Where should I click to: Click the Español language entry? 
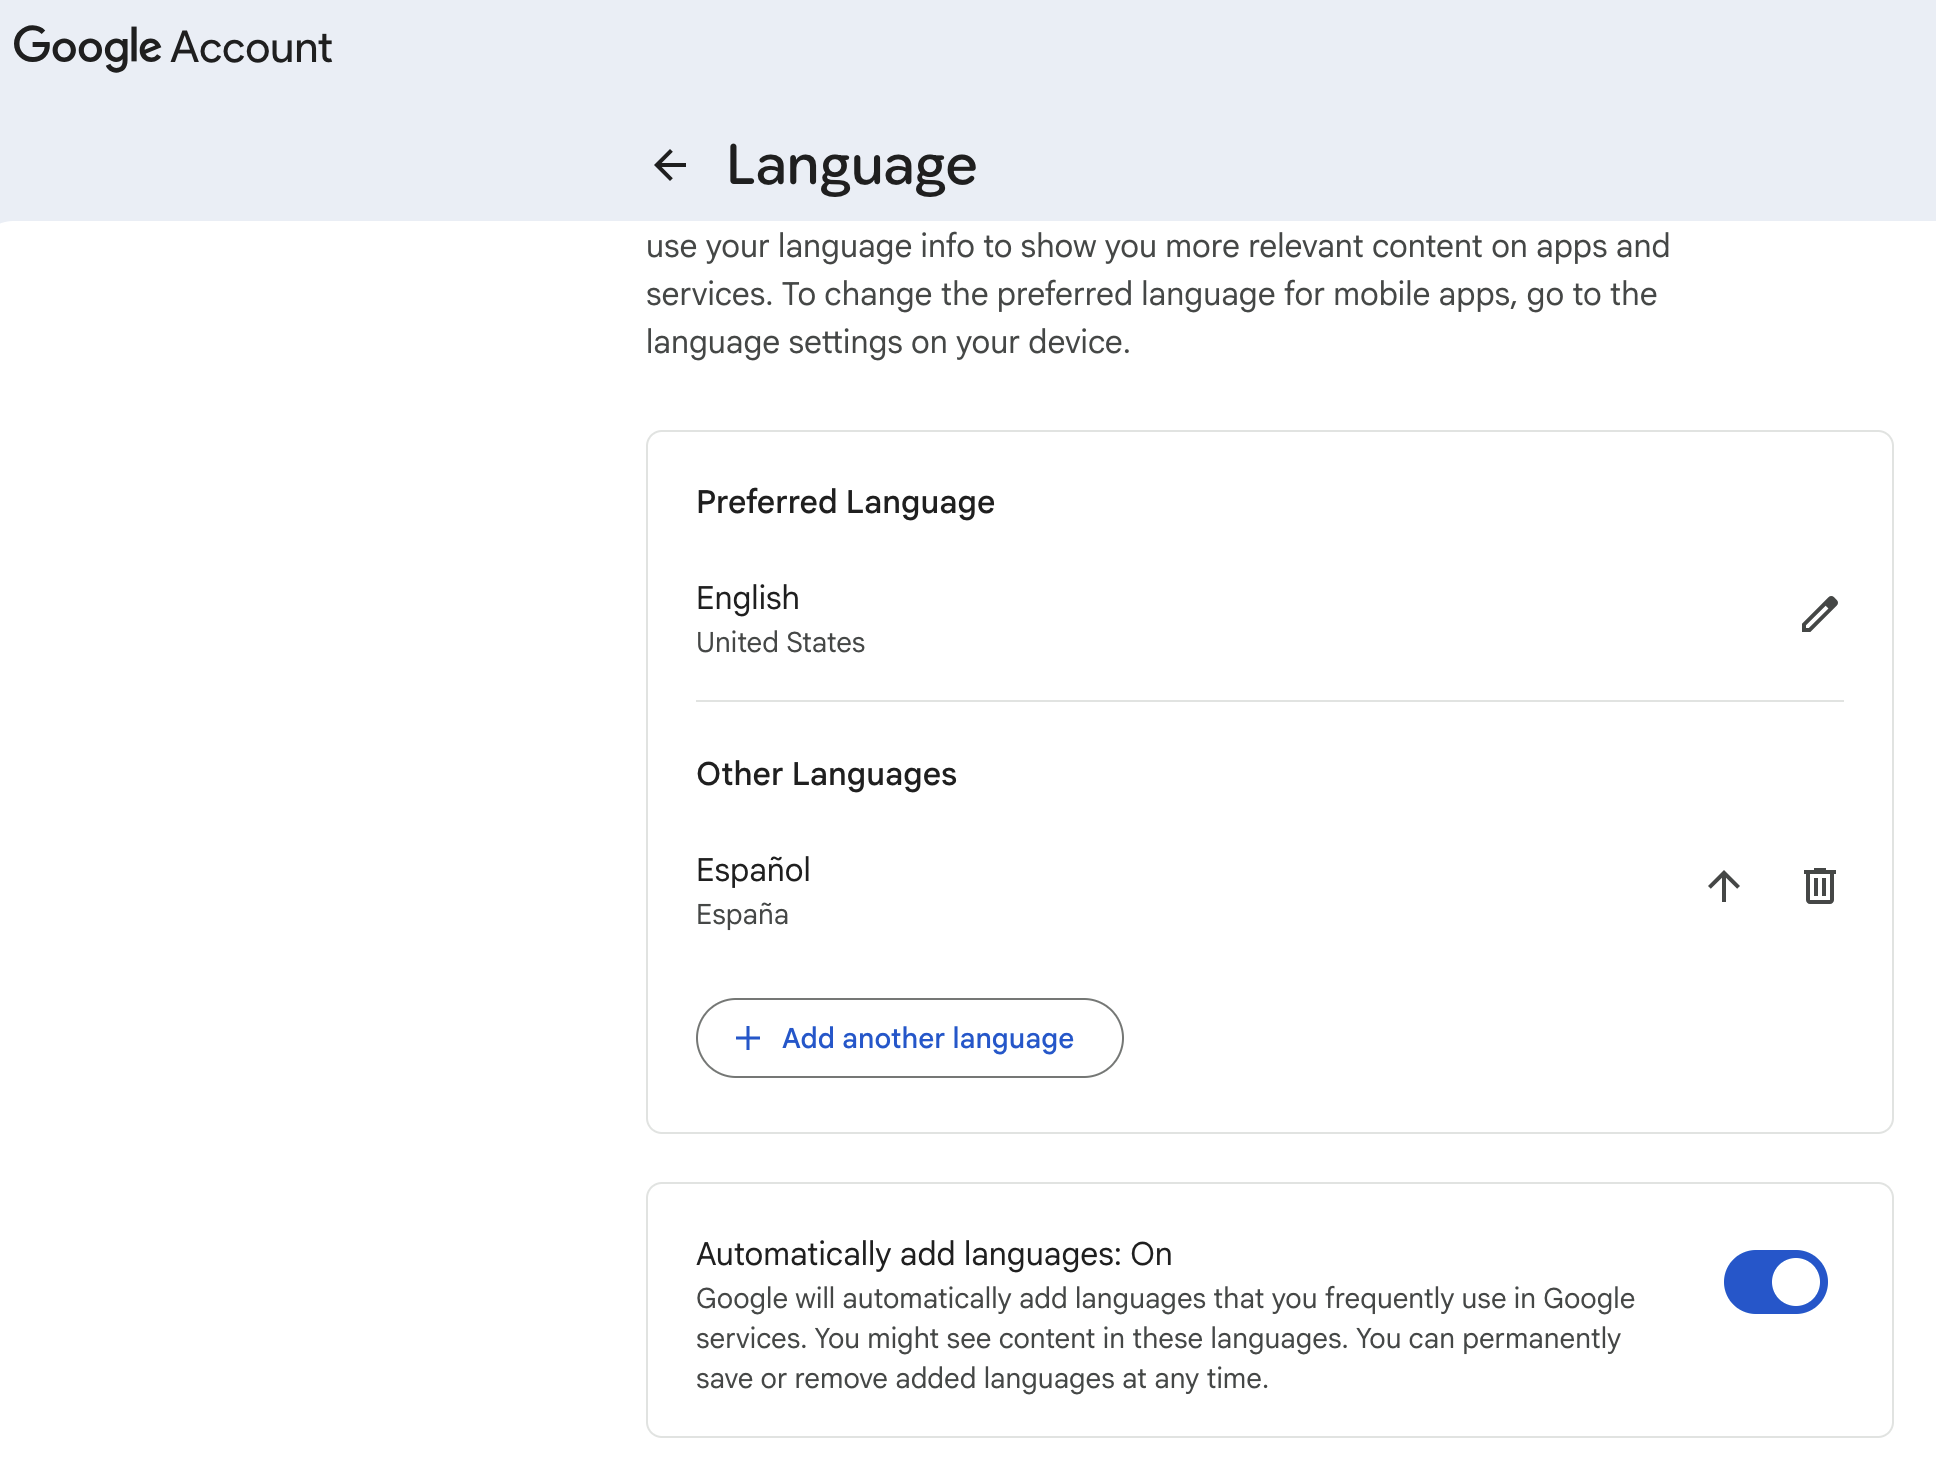point(753,870)
